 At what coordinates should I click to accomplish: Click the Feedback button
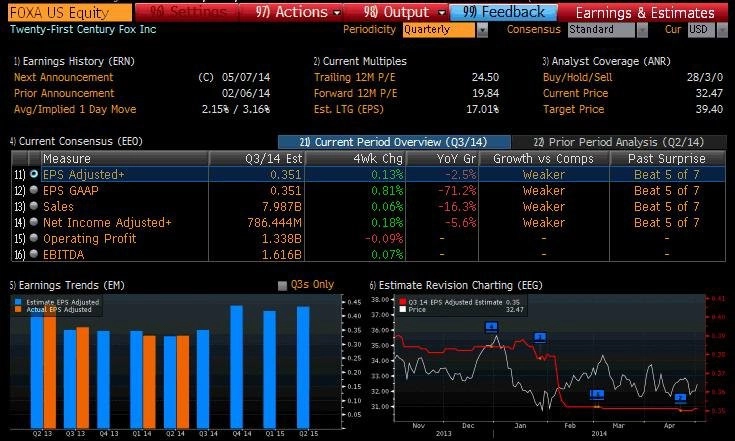(504, 12)
